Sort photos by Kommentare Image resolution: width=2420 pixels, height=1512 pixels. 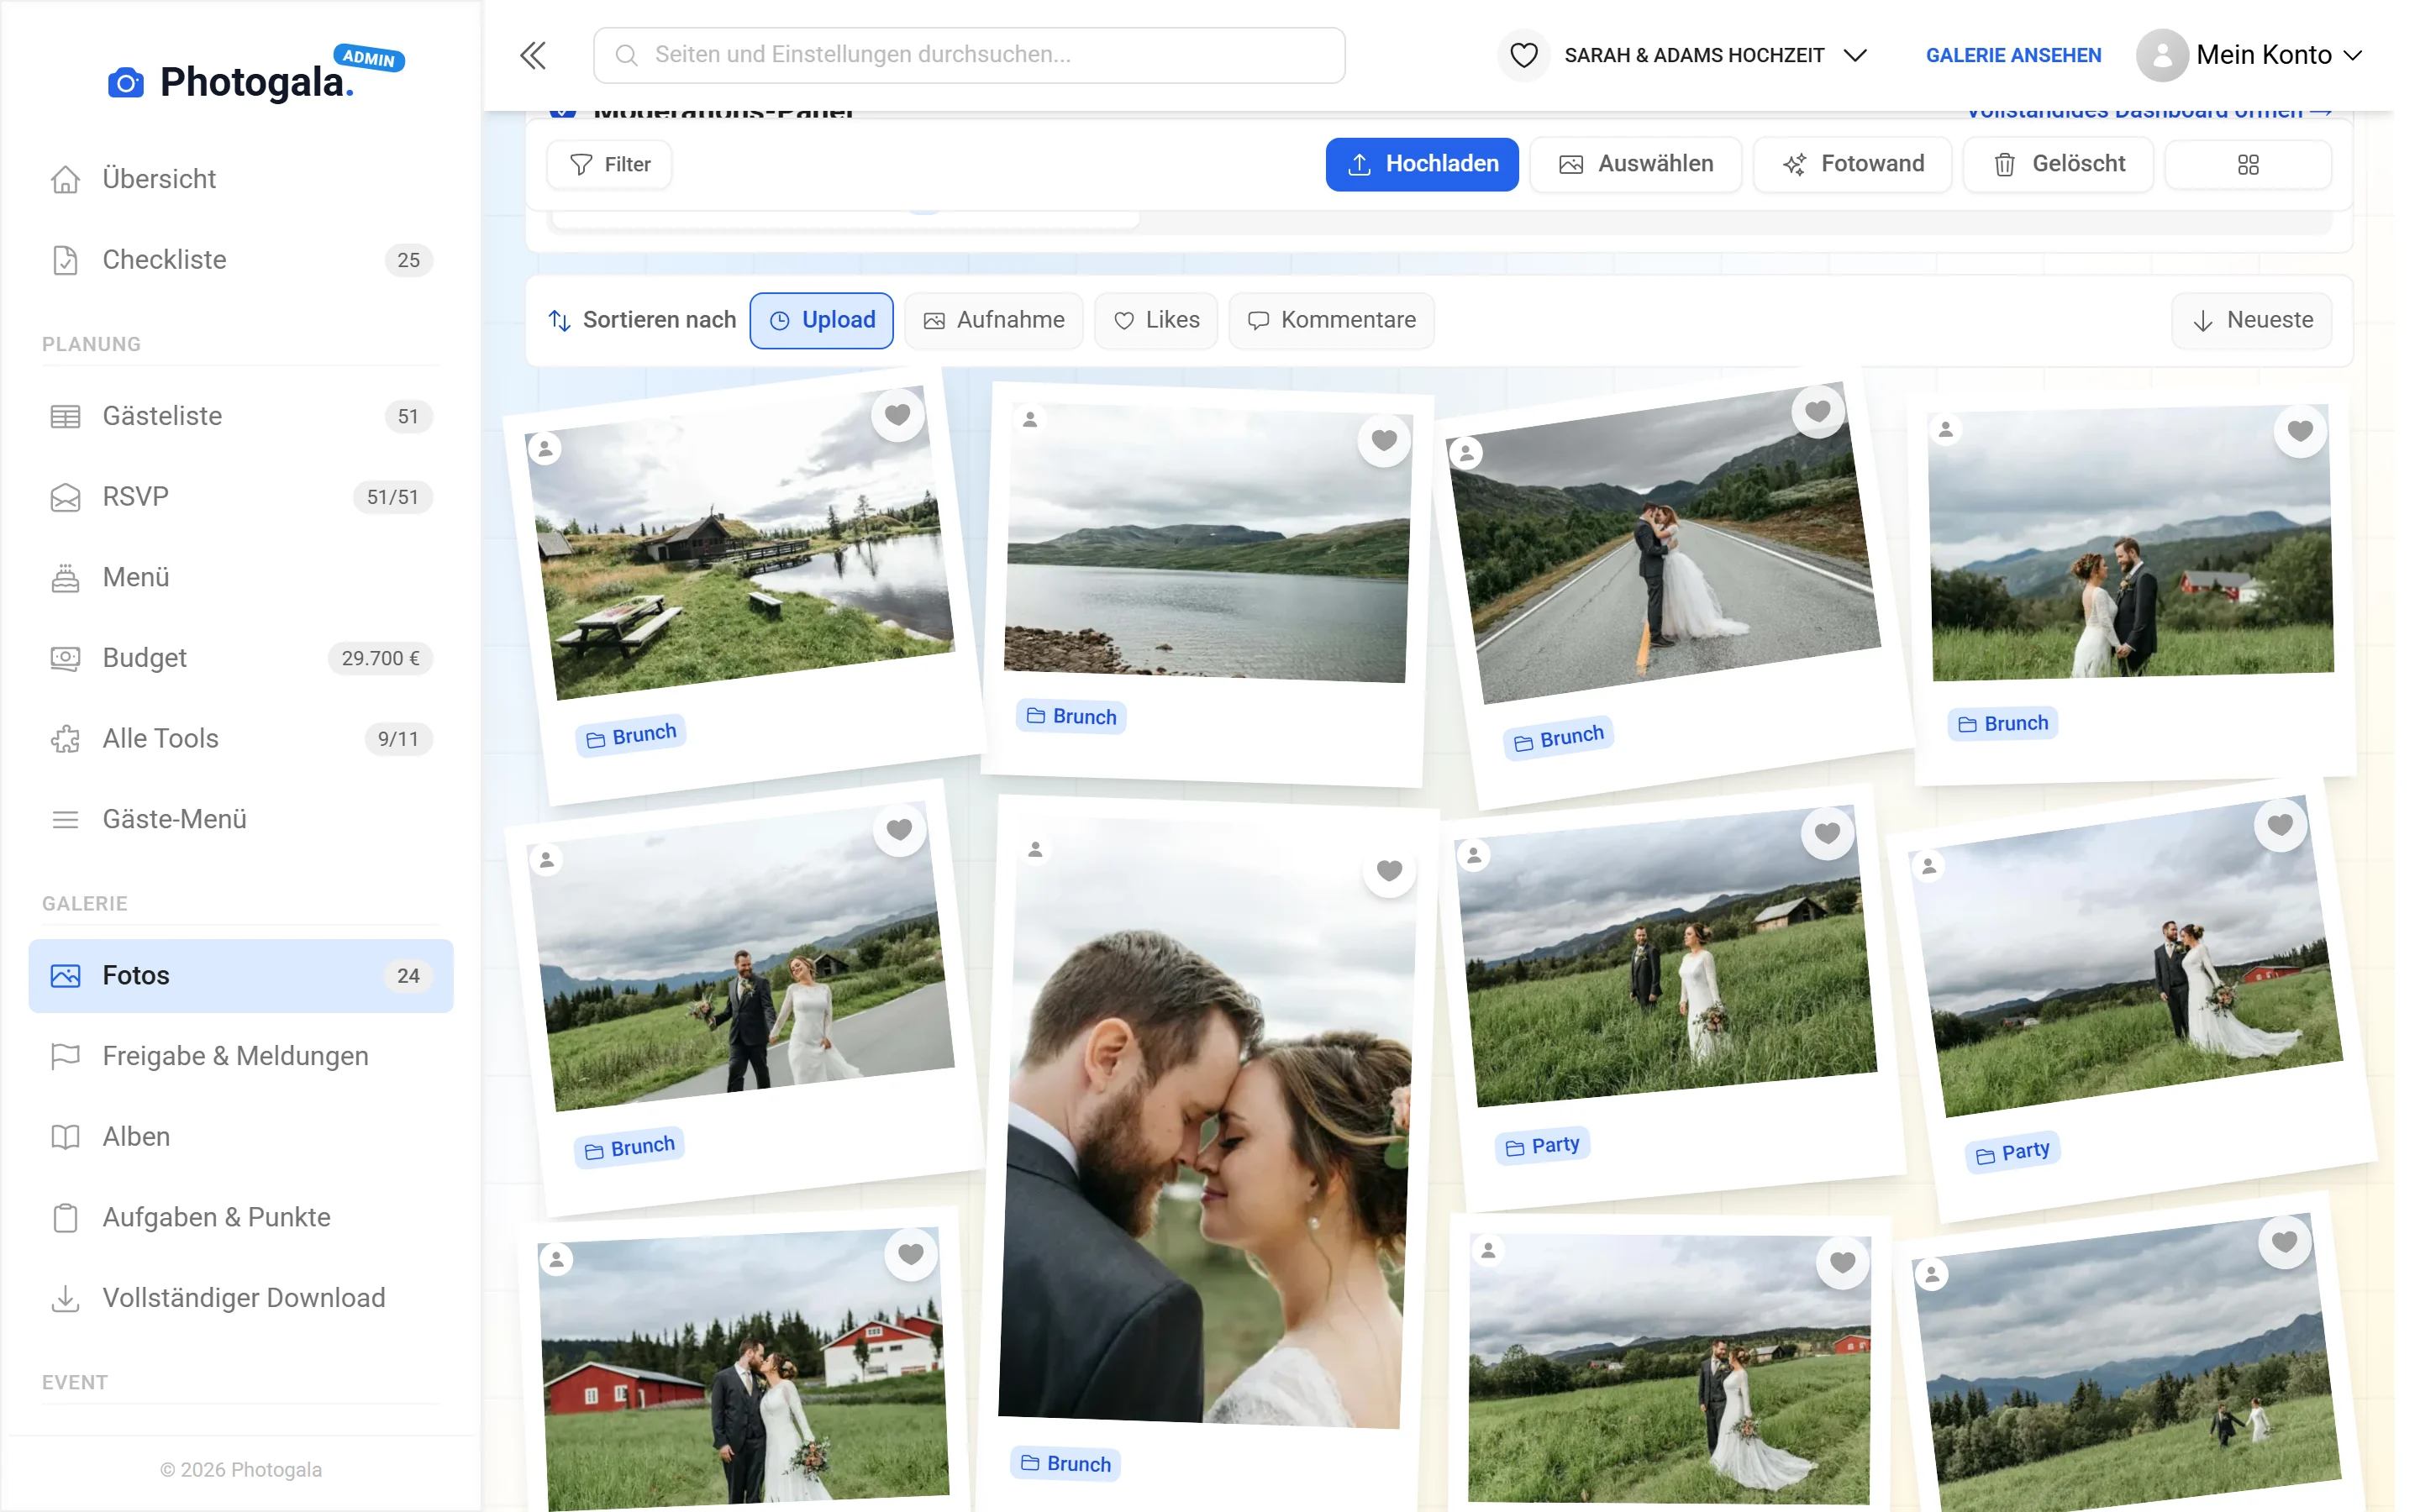(x=1331, y=320)
